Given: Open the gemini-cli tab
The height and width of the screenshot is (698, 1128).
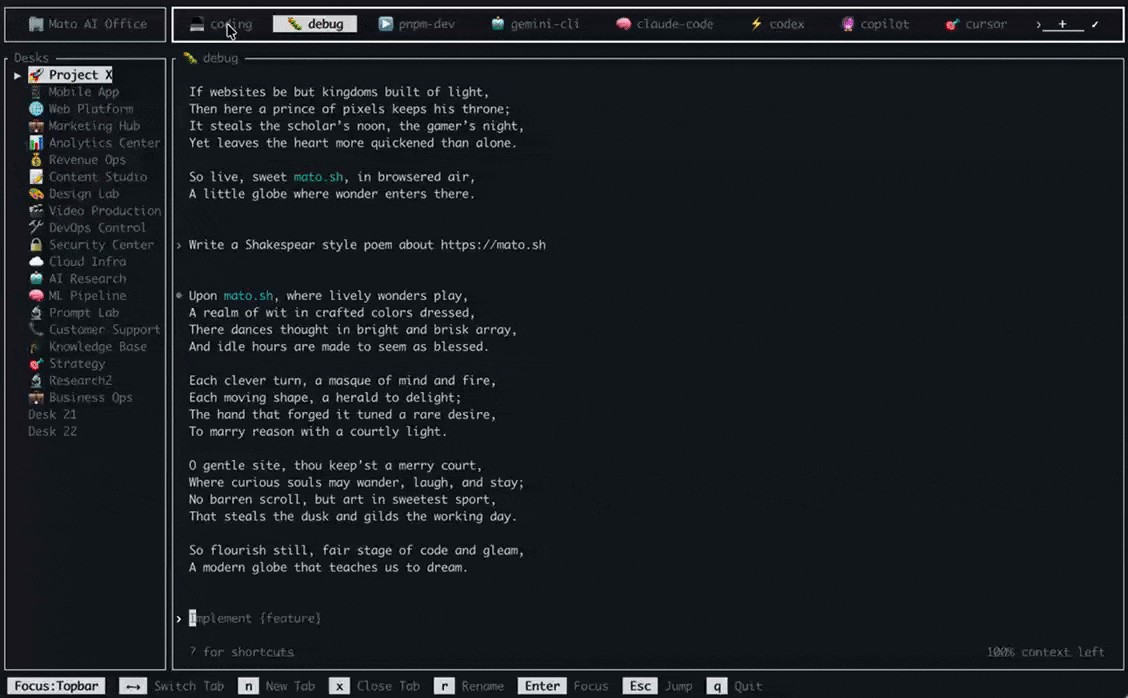Looking at the screenshot, I should point(535,24).
